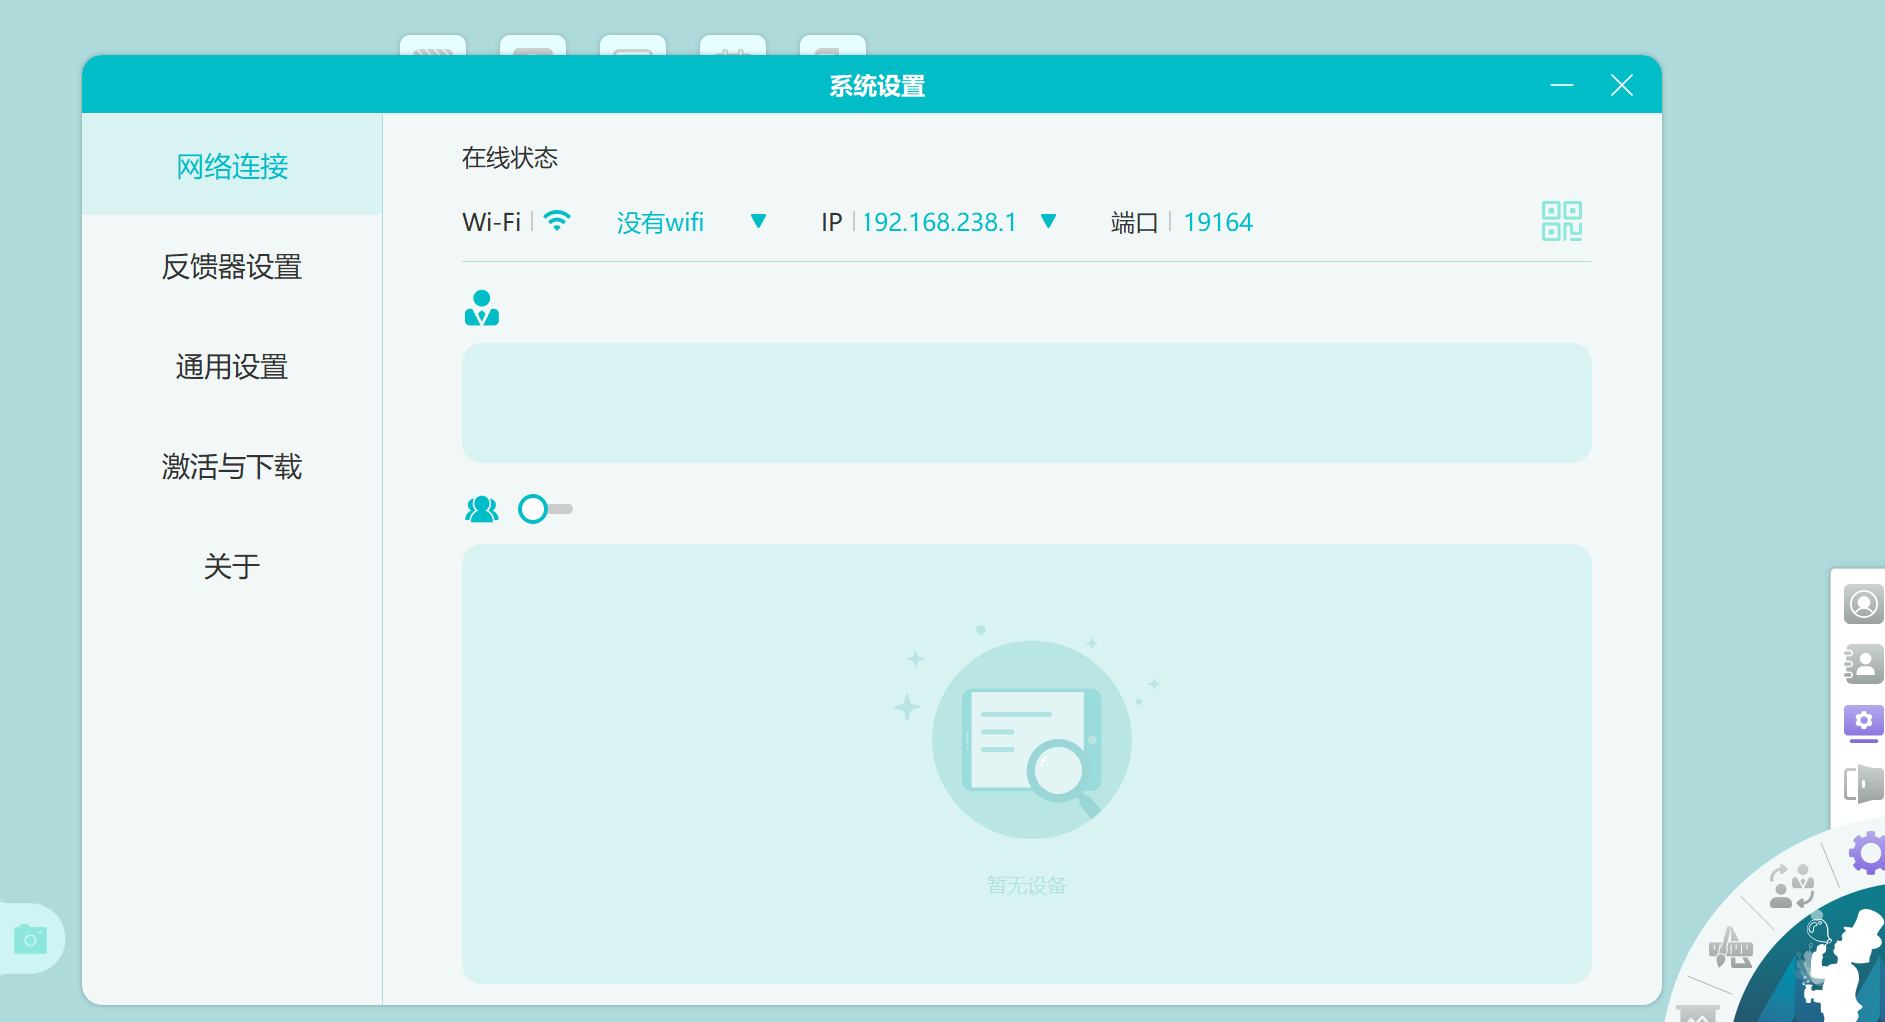This screenshot has height=1022, width=1885.
Task: Click the teacher device list panel
Action: 1026,403
